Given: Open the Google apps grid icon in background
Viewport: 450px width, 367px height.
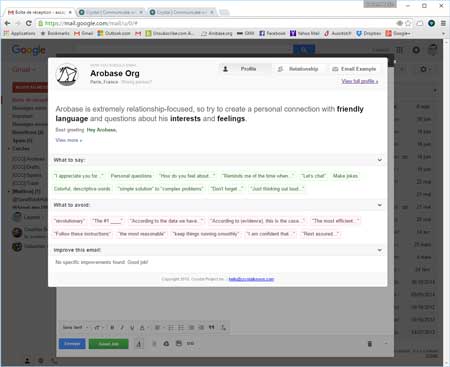Looking at the screenshot, I should (x=399, y=50).
